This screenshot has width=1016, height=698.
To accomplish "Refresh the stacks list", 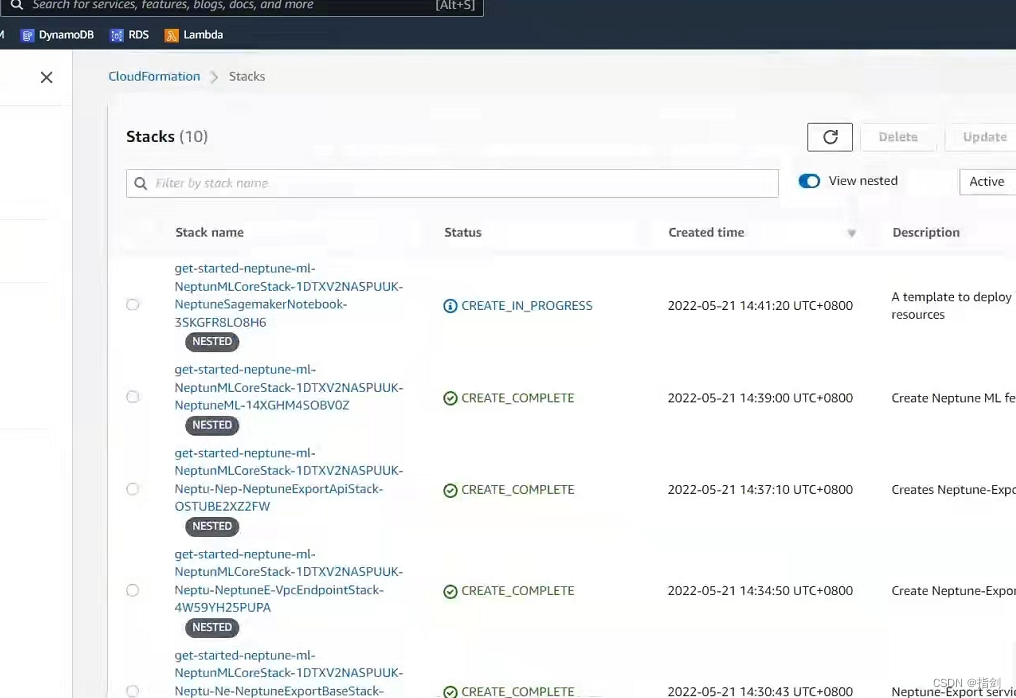I will pos(829,137).
